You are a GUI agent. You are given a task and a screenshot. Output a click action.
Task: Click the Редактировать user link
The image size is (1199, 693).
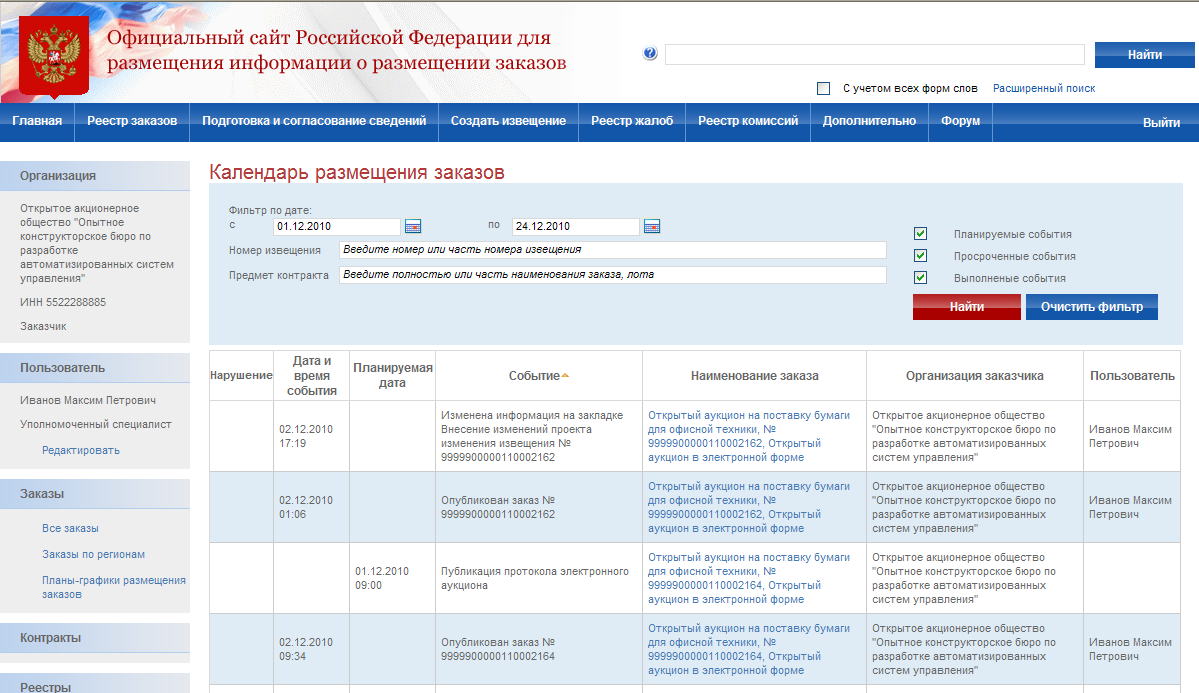(80, 451)
